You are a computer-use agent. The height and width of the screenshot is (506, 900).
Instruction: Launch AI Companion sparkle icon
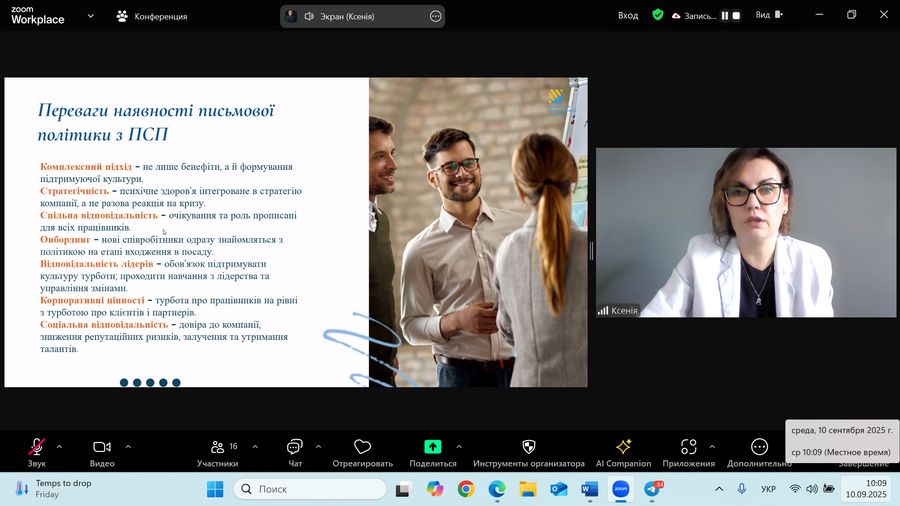[x=623, y=448]
